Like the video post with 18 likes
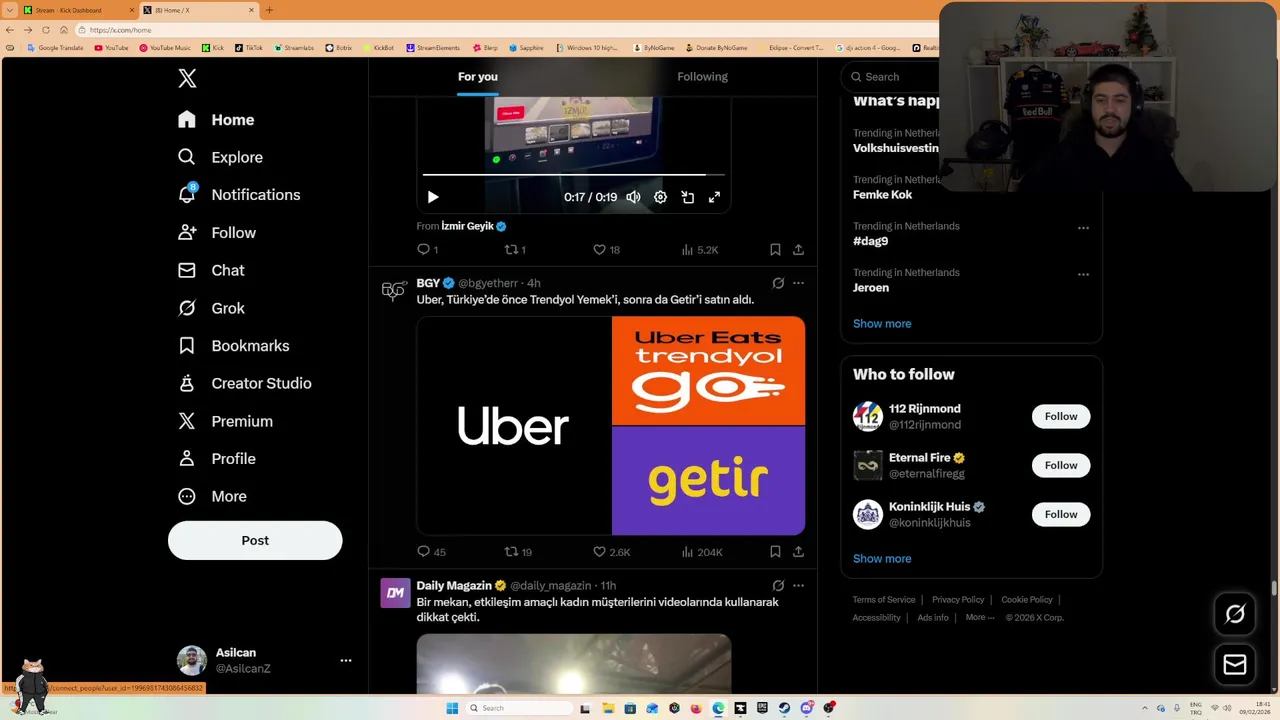1280x720 pixels. 606,249
